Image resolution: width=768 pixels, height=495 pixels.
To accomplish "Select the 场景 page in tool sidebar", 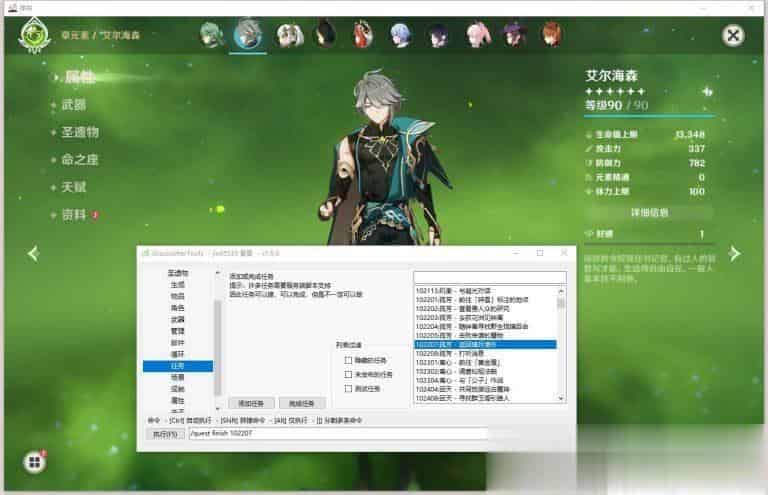I will (177, 377).
